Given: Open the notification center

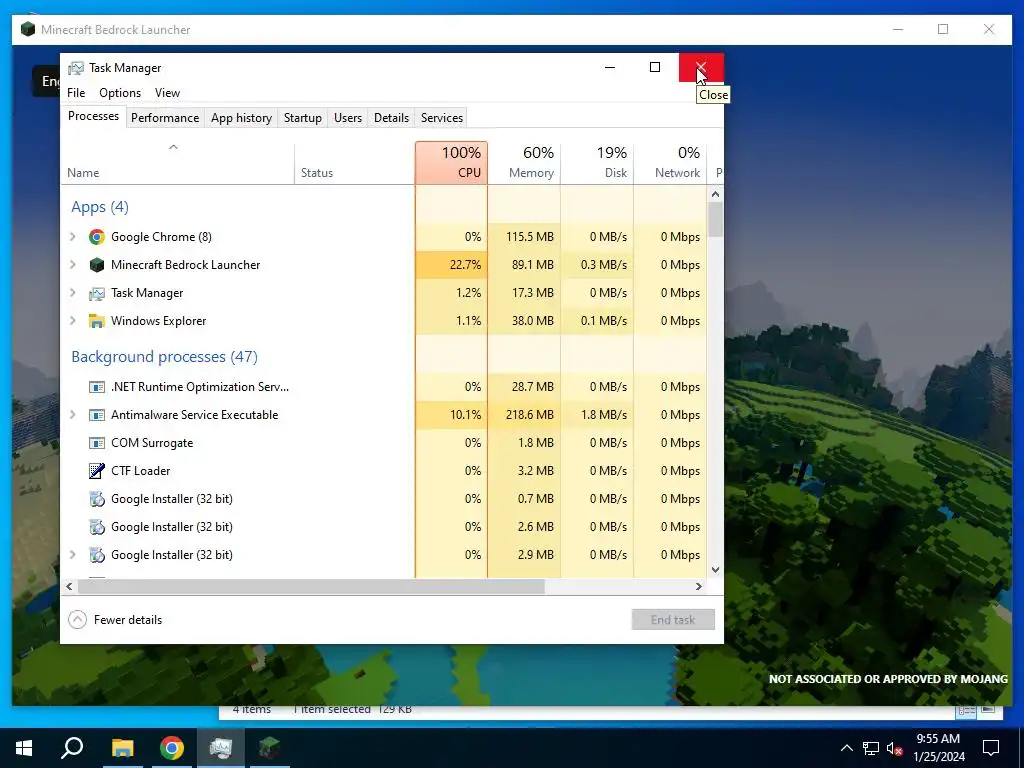Looking at the screenshot, I should click(991, 748).
